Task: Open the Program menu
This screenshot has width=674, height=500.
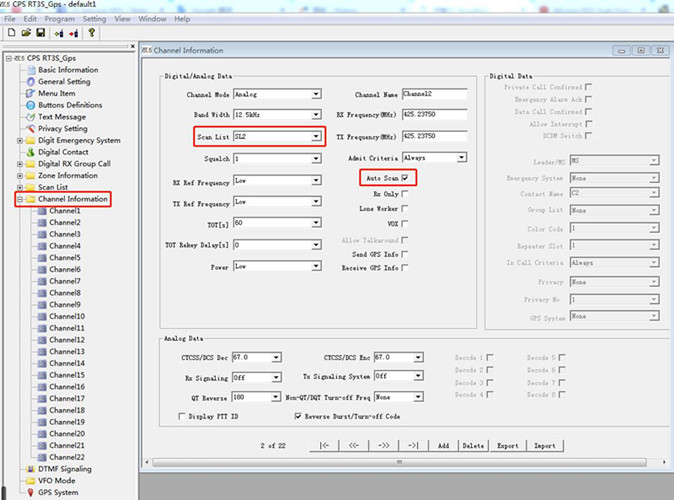Action: click(x=59, y=19)
